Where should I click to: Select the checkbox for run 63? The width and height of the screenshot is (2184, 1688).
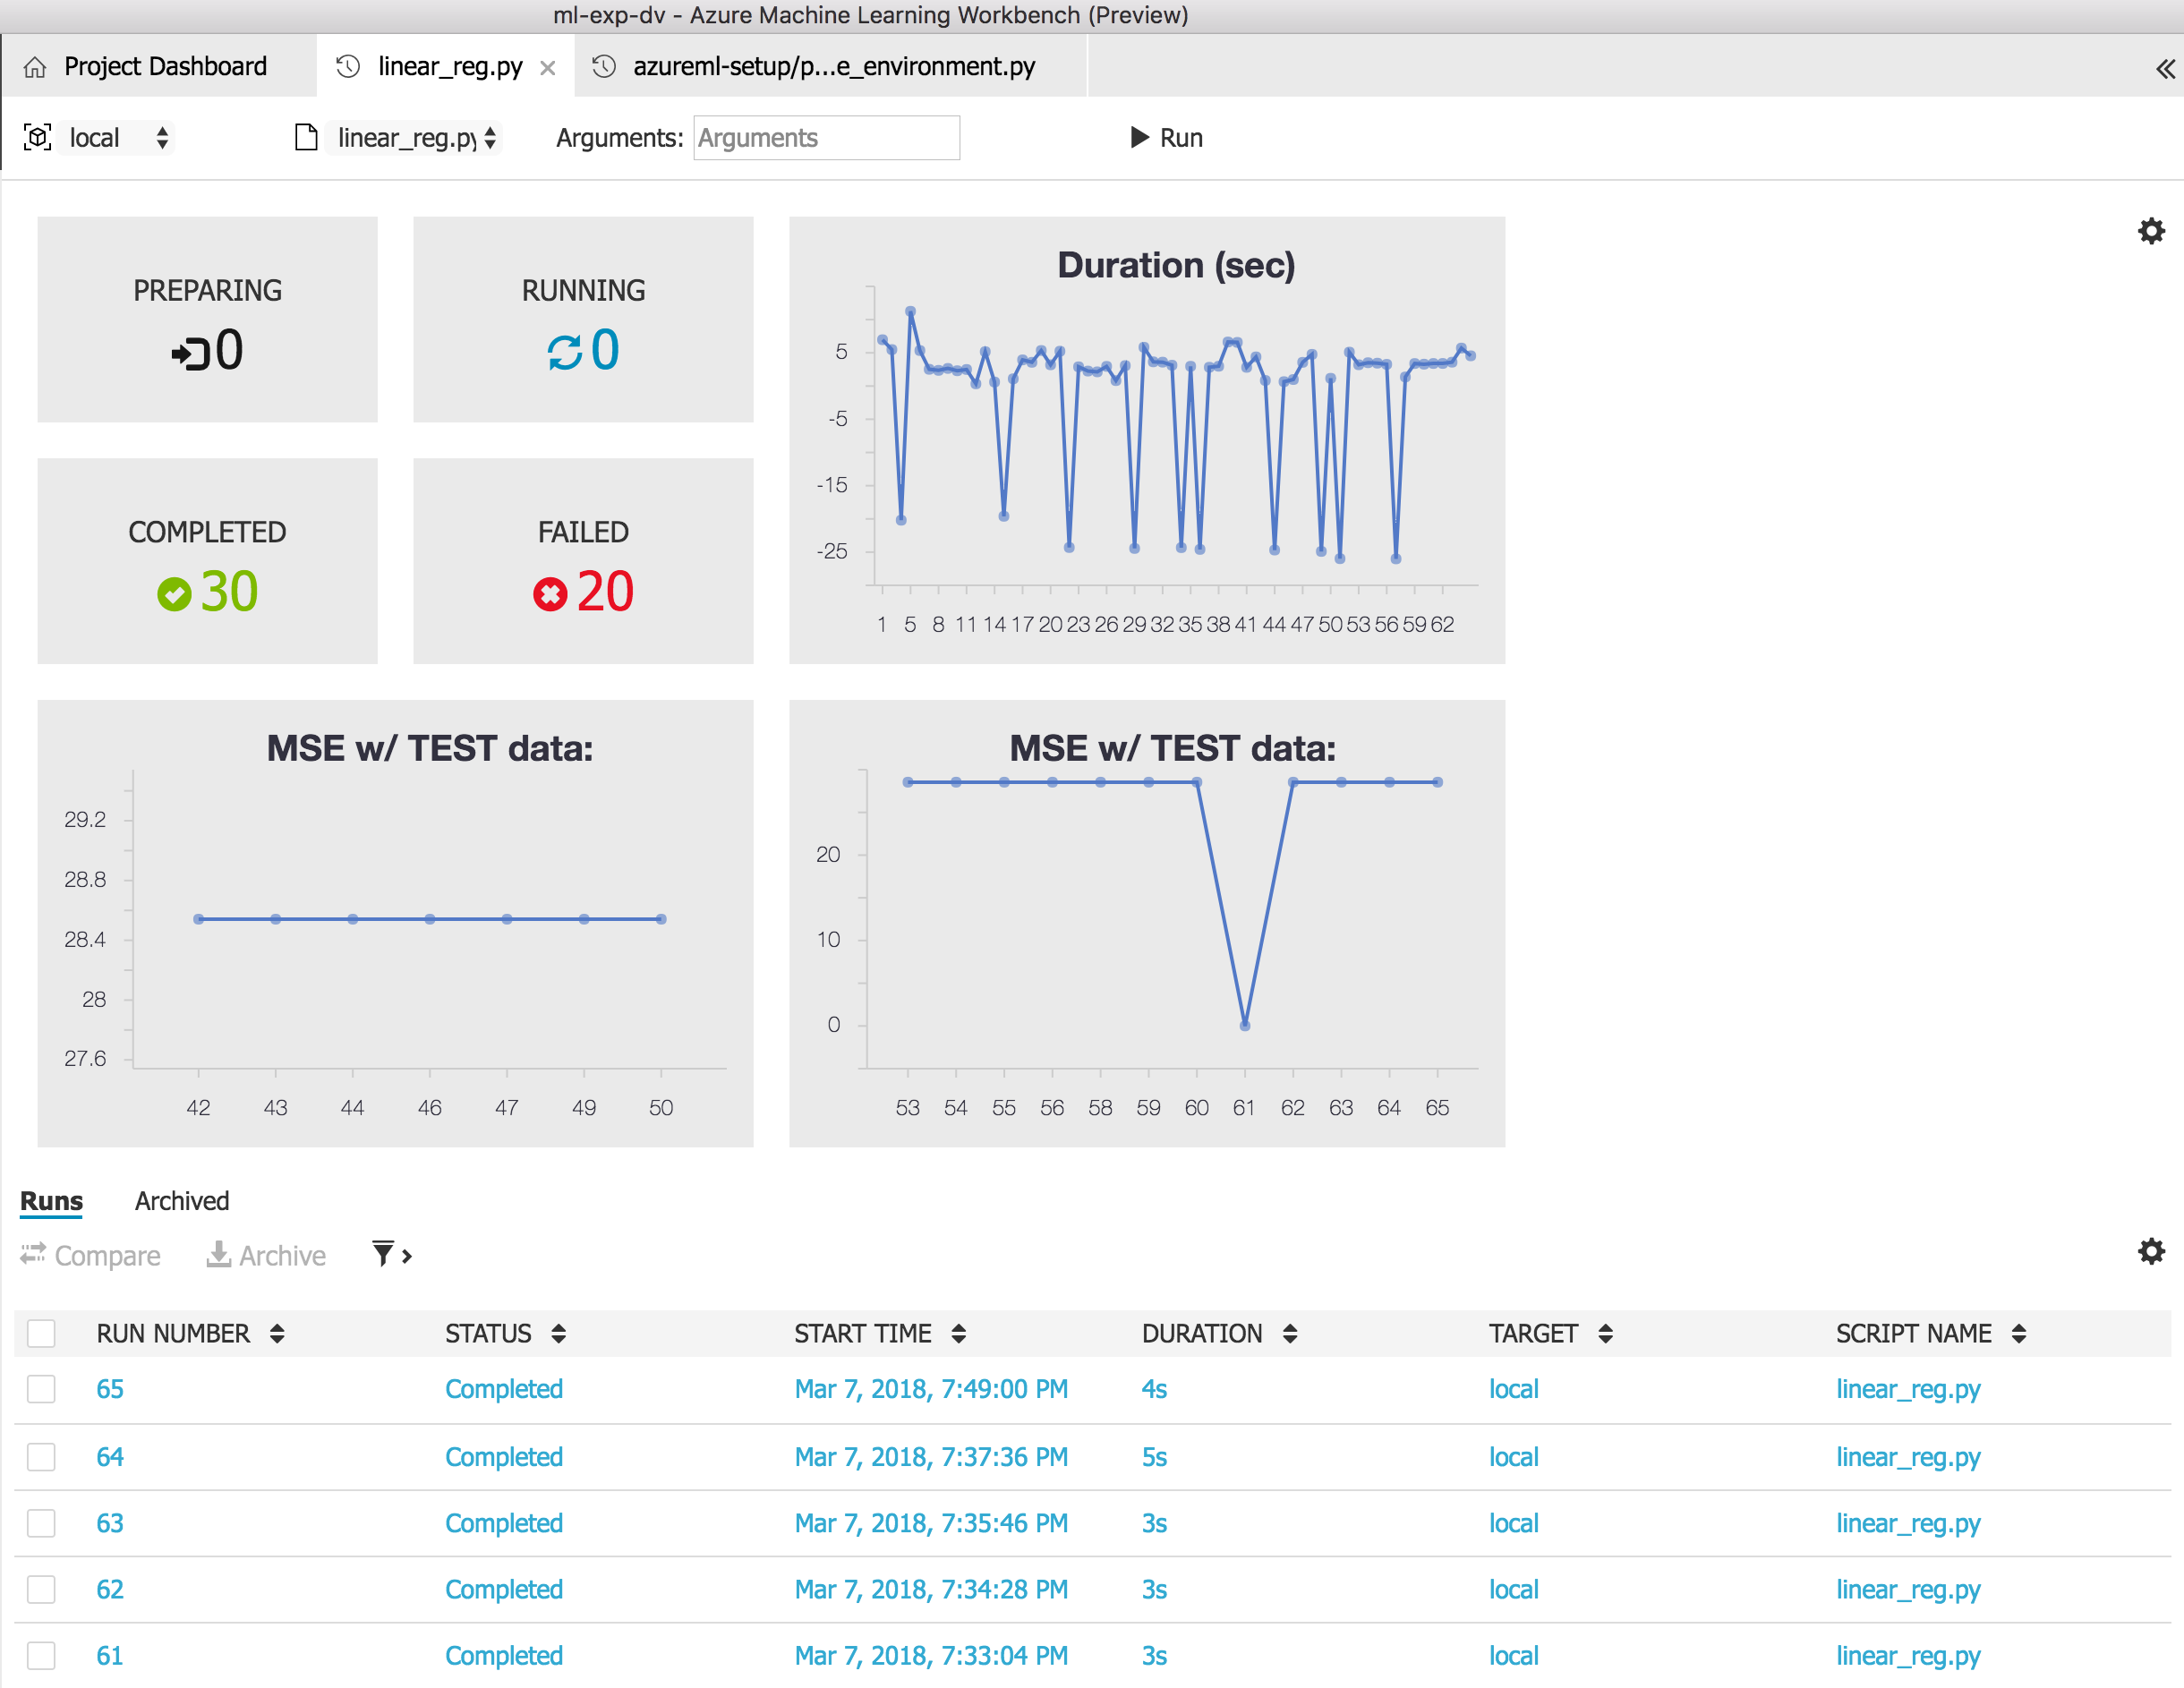pyautogui.click(x=41, y=1523)
